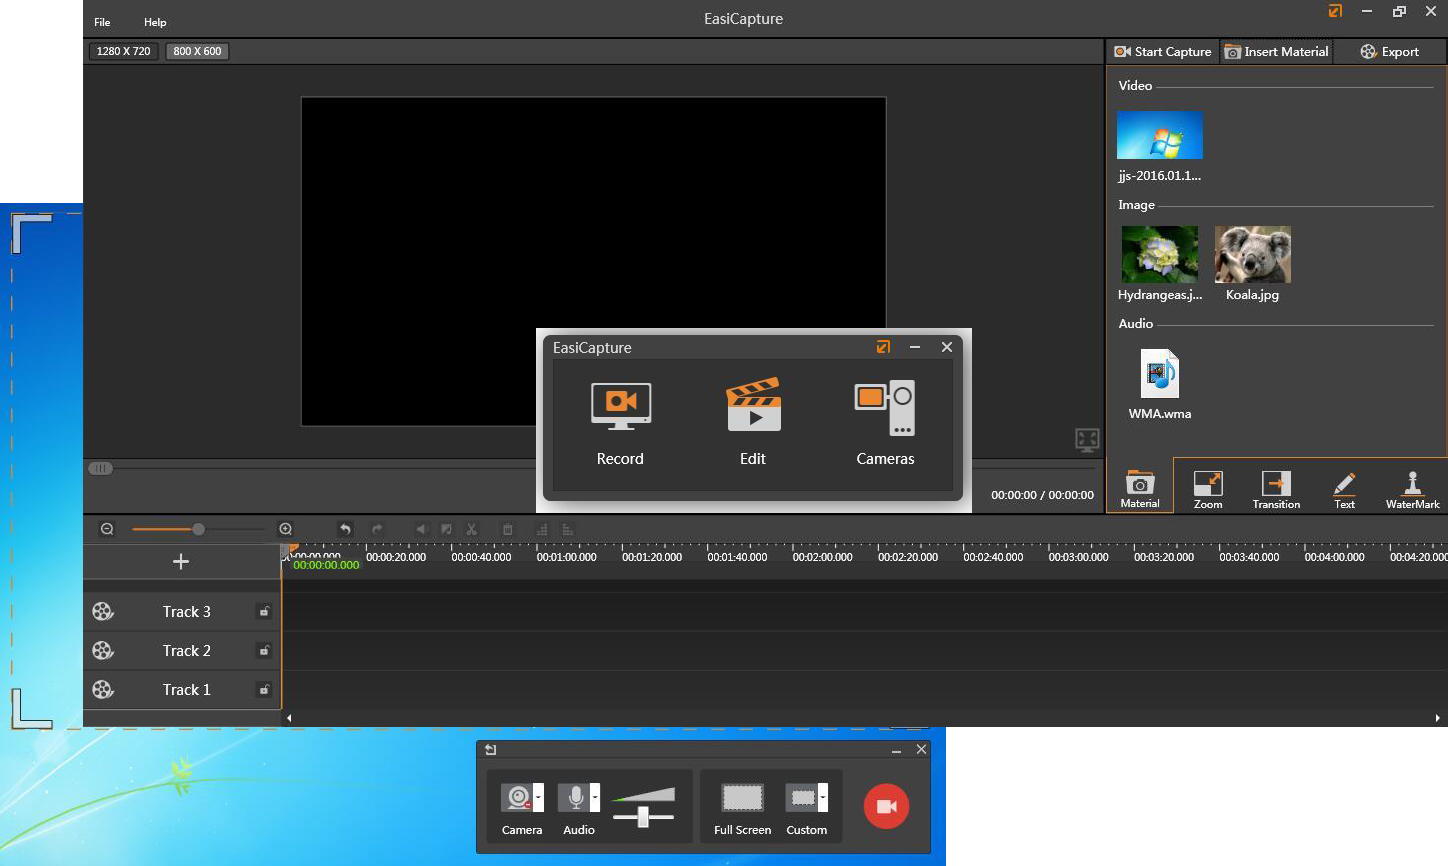The image size is (1448, 866).
Task: Select the Hydrangeas image thumbnail
Action: (x=1160, y=254)
